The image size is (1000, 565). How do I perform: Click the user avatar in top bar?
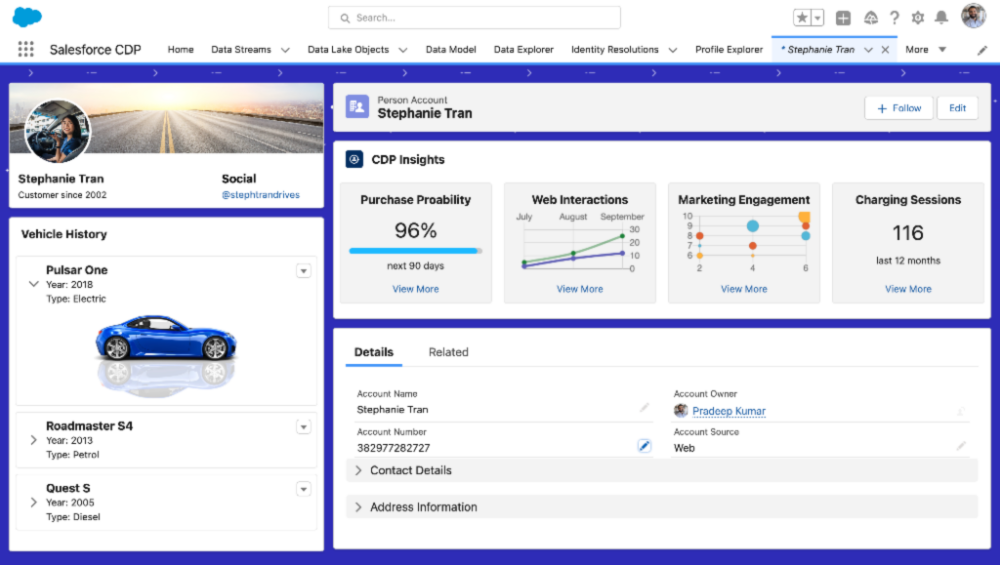coord(973,17)
